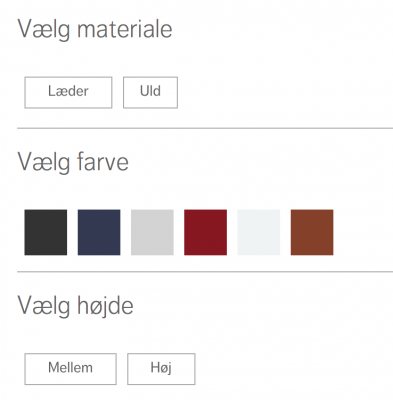This screenshot has height=400, width=393.
Task: Pick the black color swatch
Action: click(x=46, y=232)
